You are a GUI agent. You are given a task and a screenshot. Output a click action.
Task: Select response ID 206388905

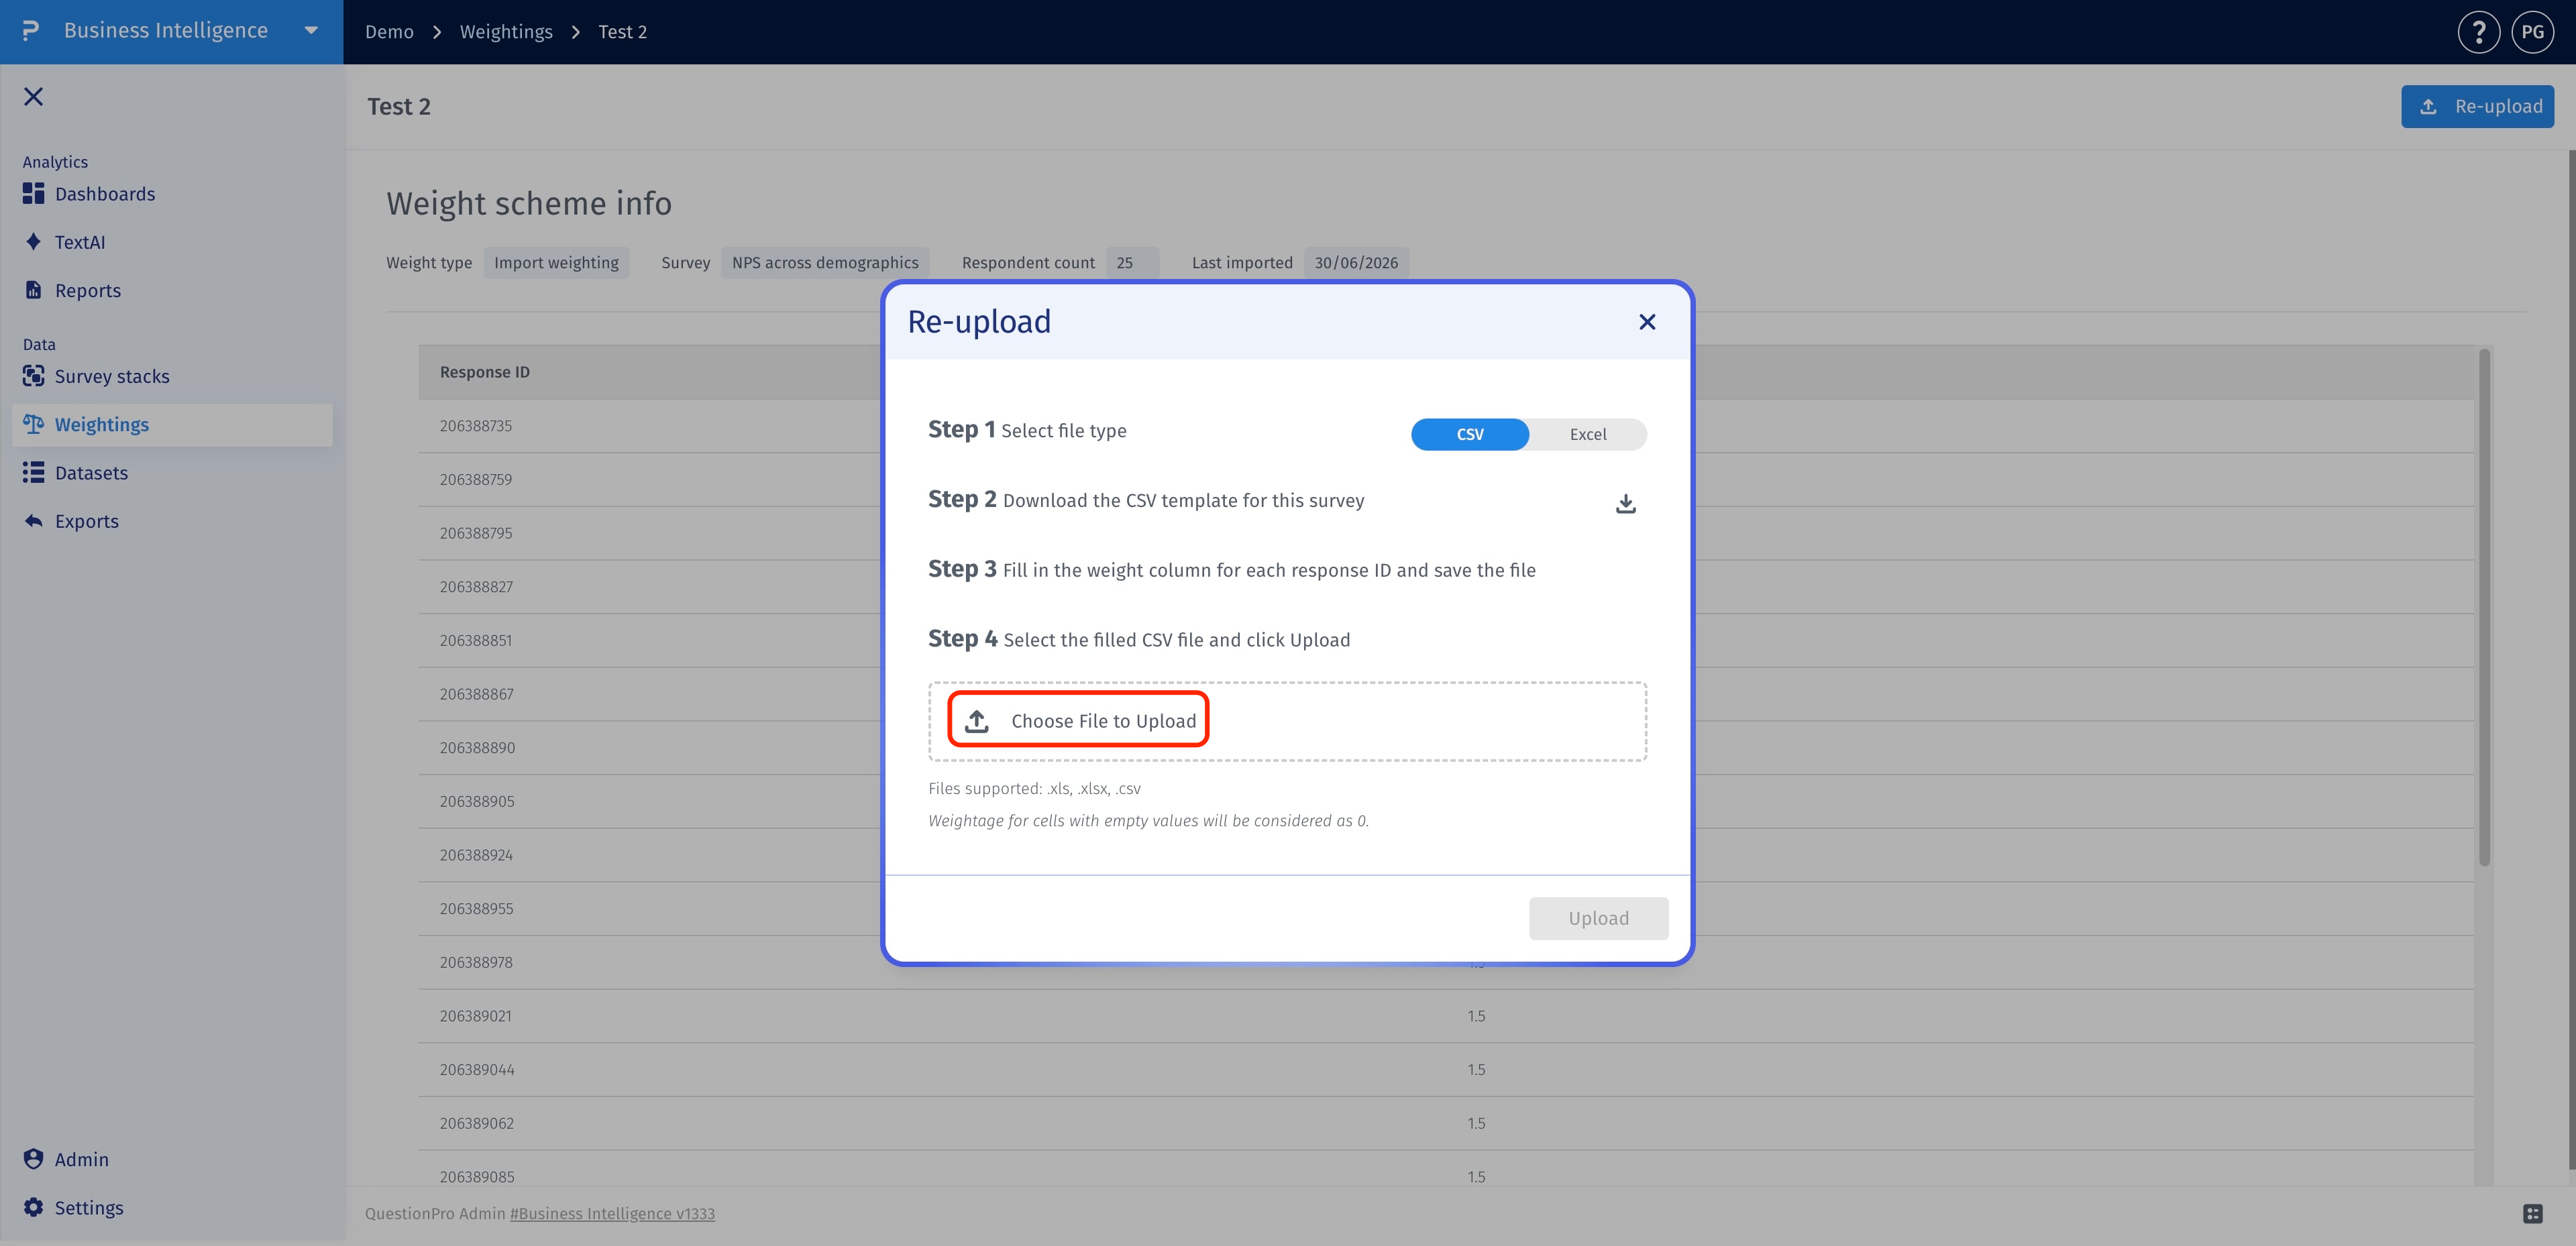click(477, 801)
